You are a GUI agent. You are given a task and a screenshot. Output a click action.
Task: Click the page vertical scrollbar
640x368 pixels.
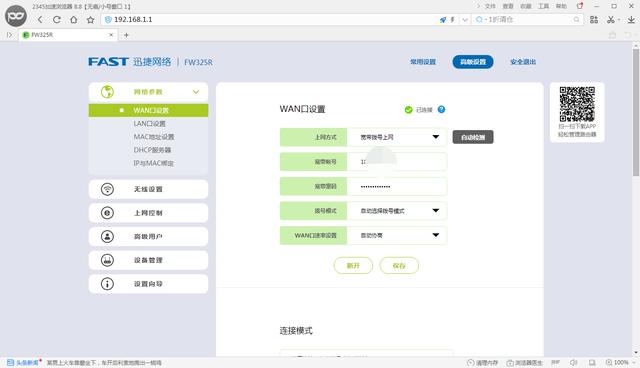pos(636,113)
